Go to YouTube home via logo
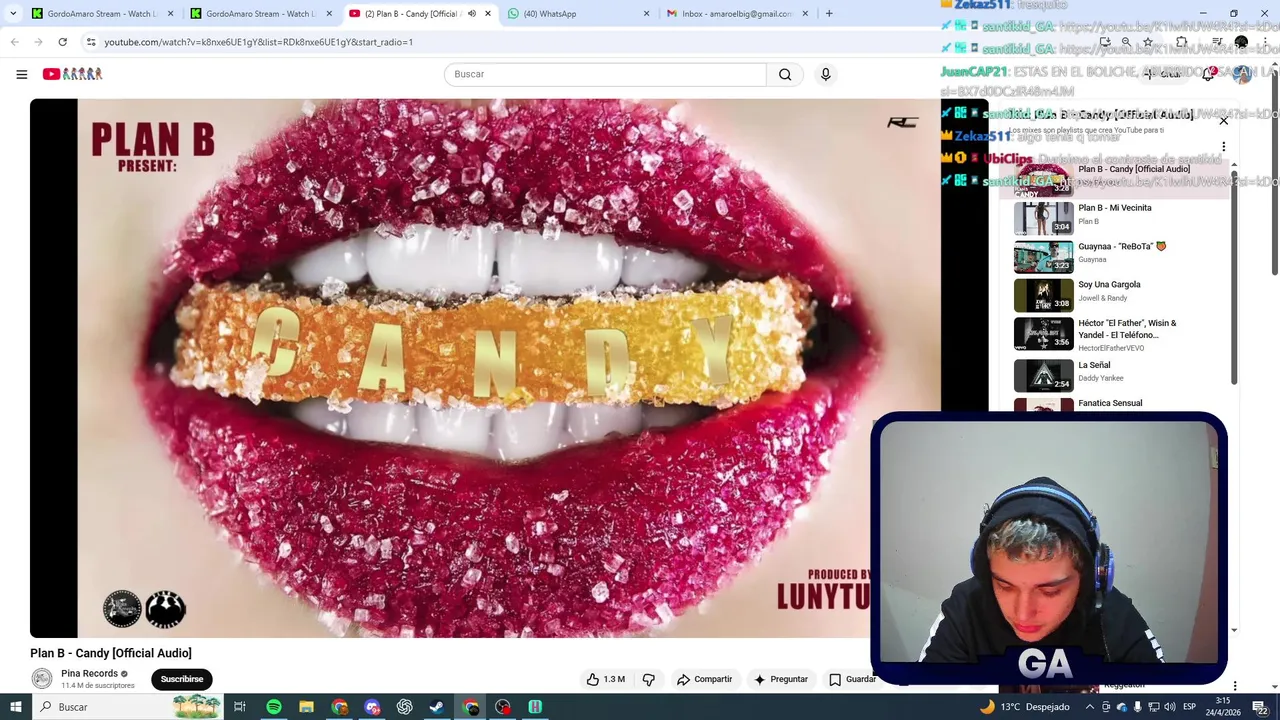Screen dimensions: 1280x720 72,74
